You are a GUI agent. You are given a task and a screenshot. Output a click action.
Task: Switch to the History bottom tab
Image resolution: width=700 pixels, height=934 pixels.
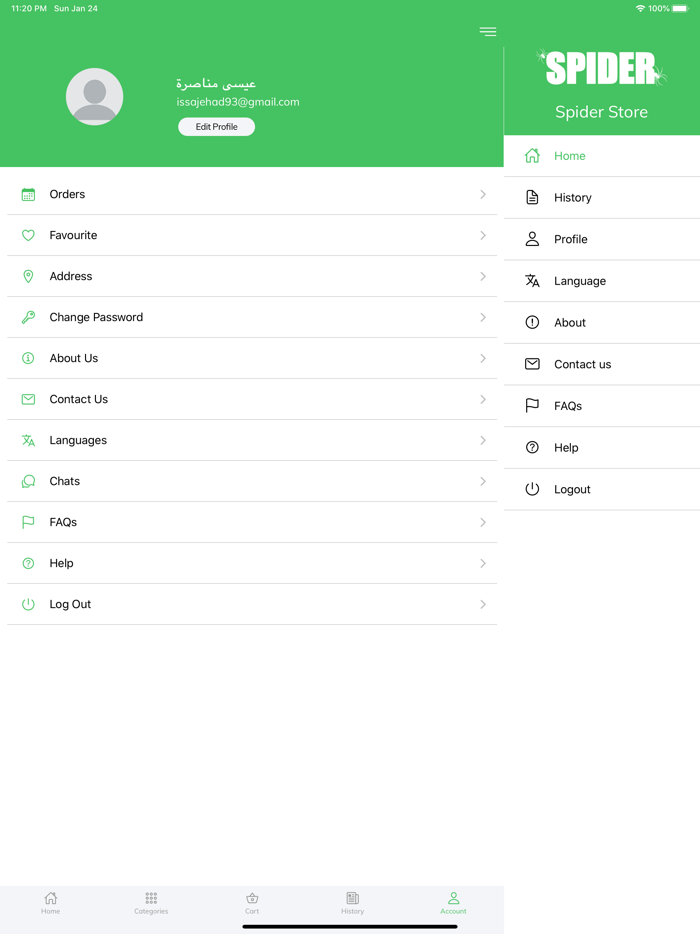tap(353, 903)
